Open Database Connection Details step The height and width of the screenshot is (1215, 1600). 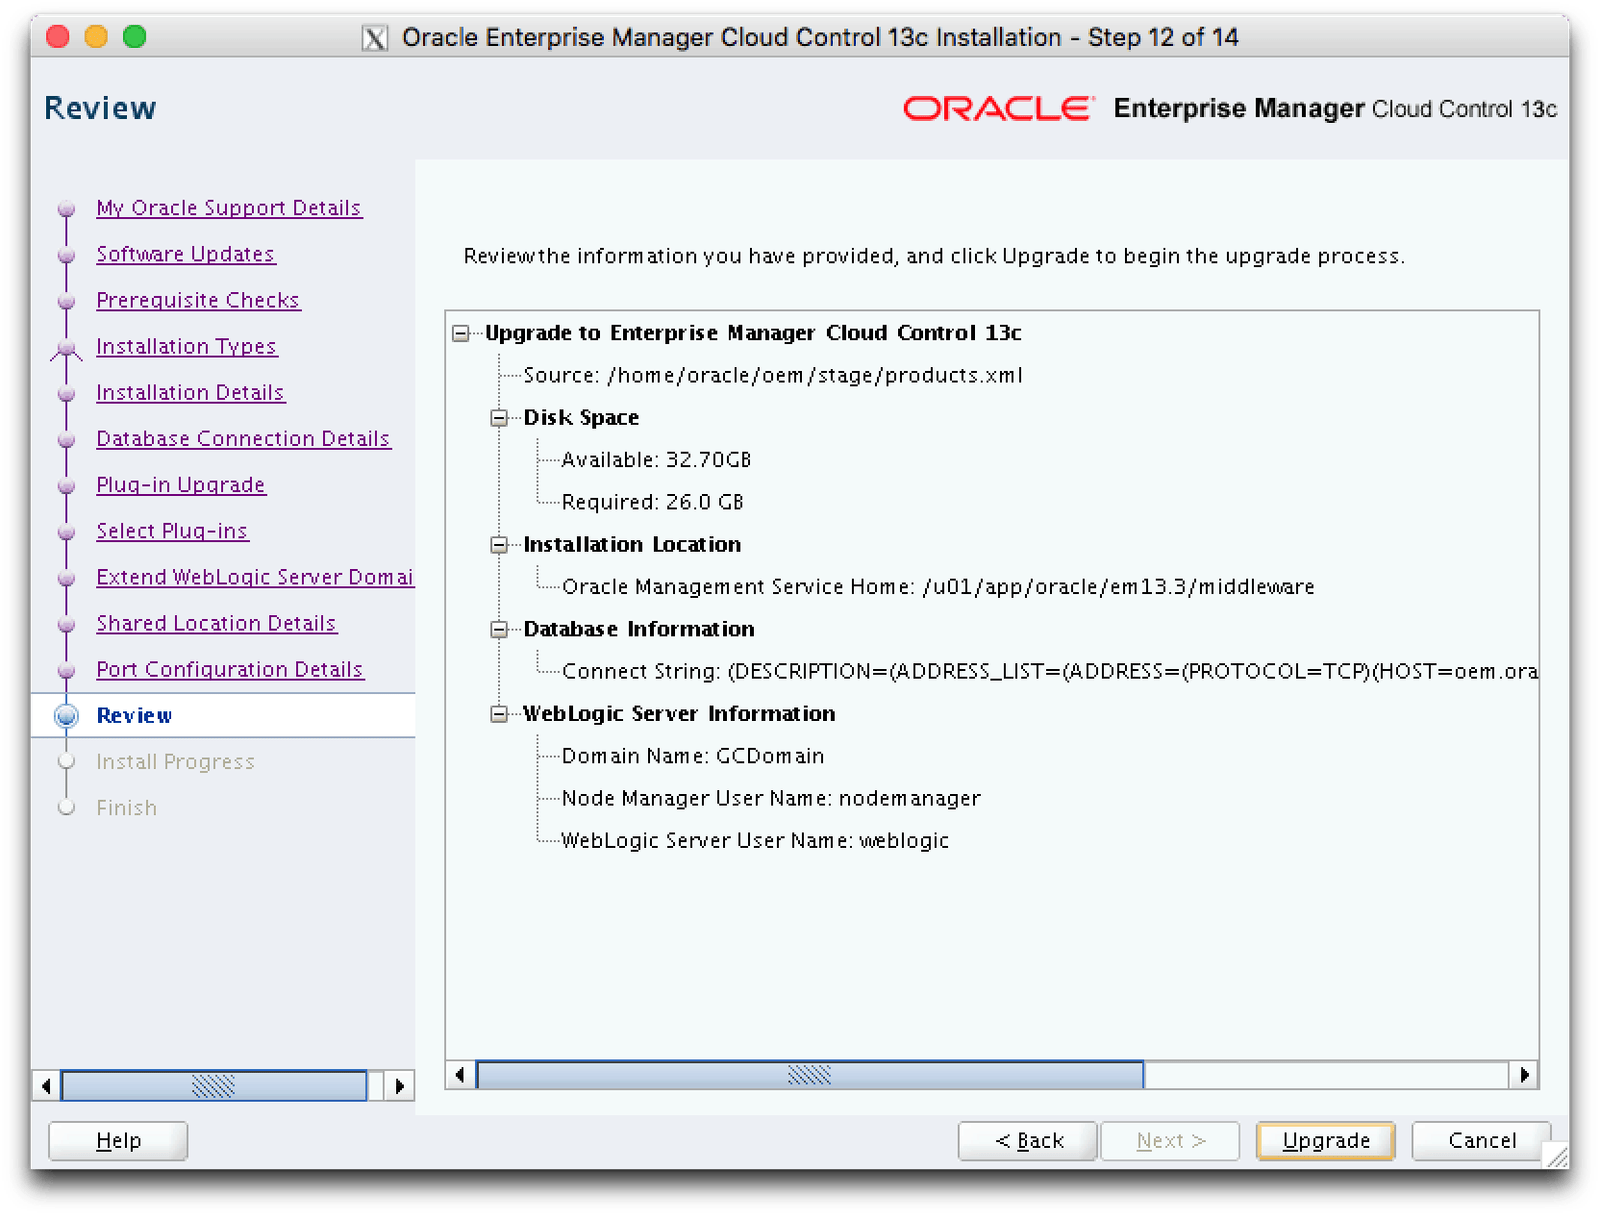[243, 439]
